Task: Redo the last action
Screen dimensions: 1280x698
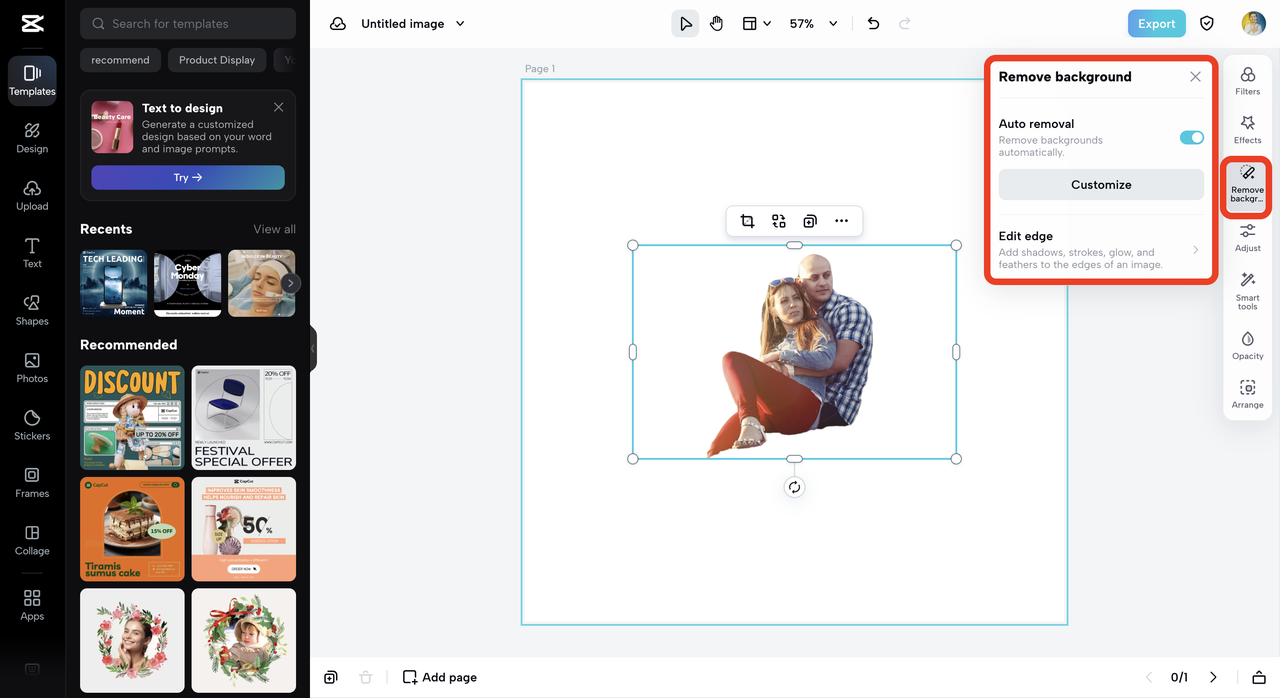Action: [x=905, y=24]
